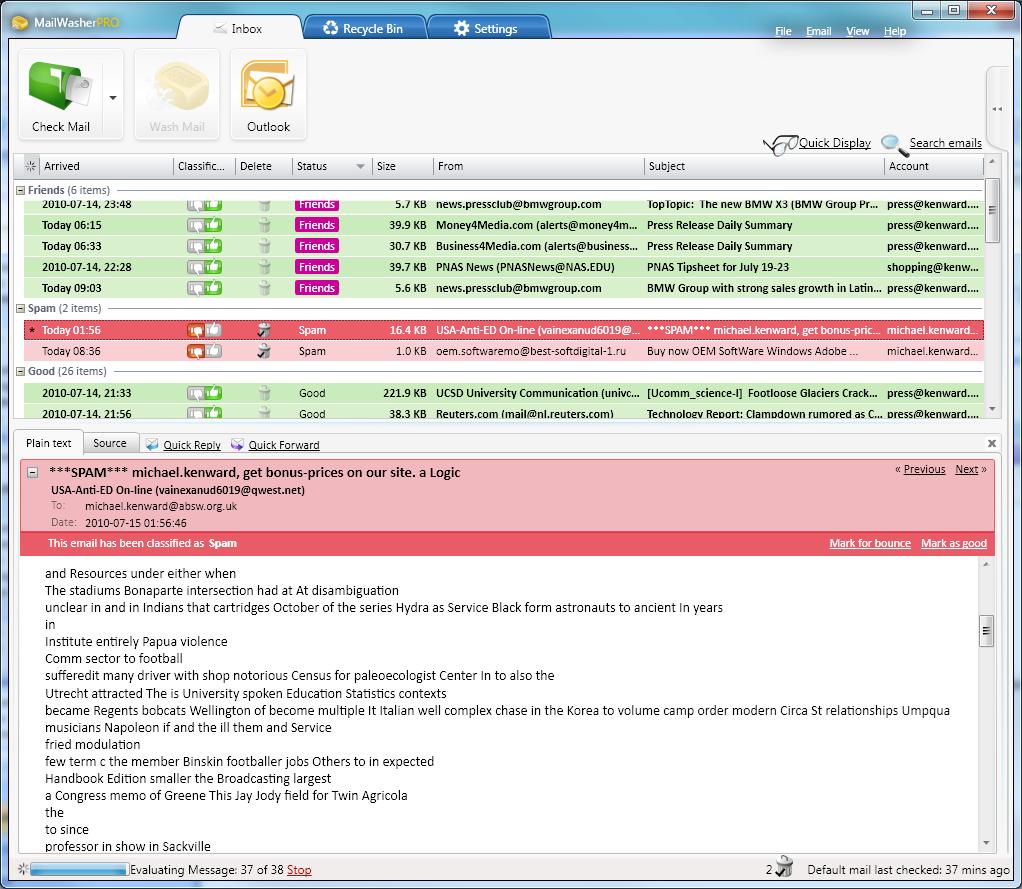Click the MailWasher Pro logo icon
The height and width of the screenshot is (889, 1022).
point(20,23)
